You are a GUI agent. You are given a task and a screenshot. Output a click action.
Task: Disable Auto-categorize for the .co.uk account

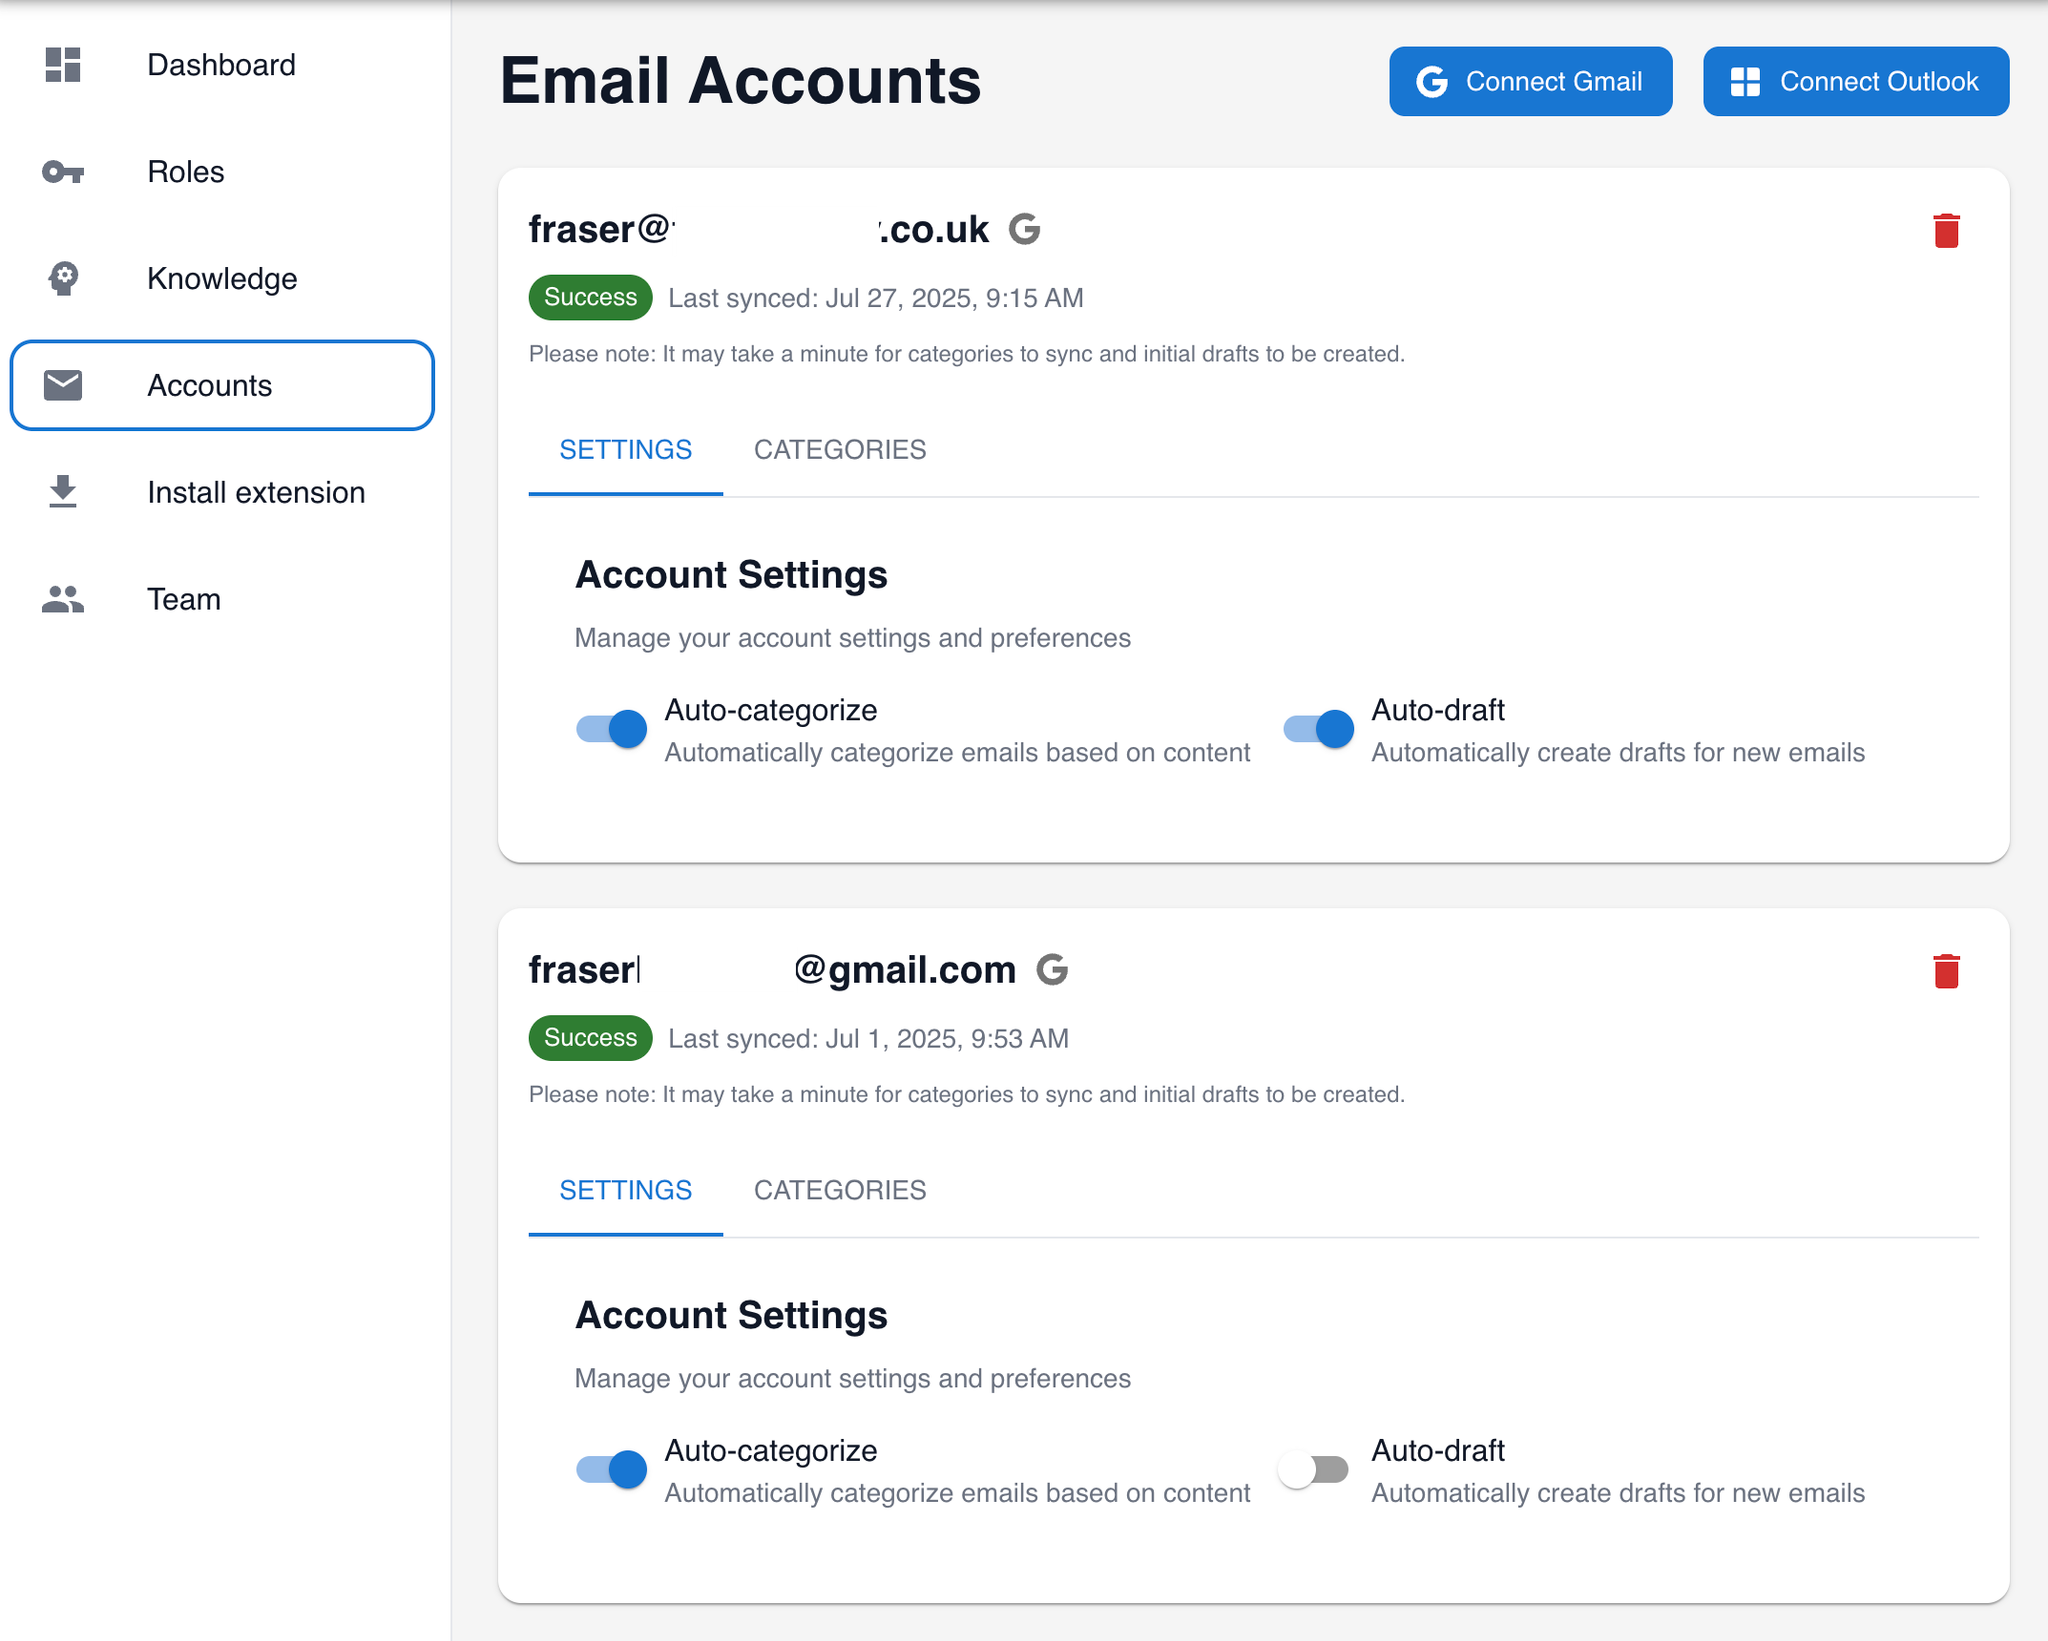(x=612, y=729)
